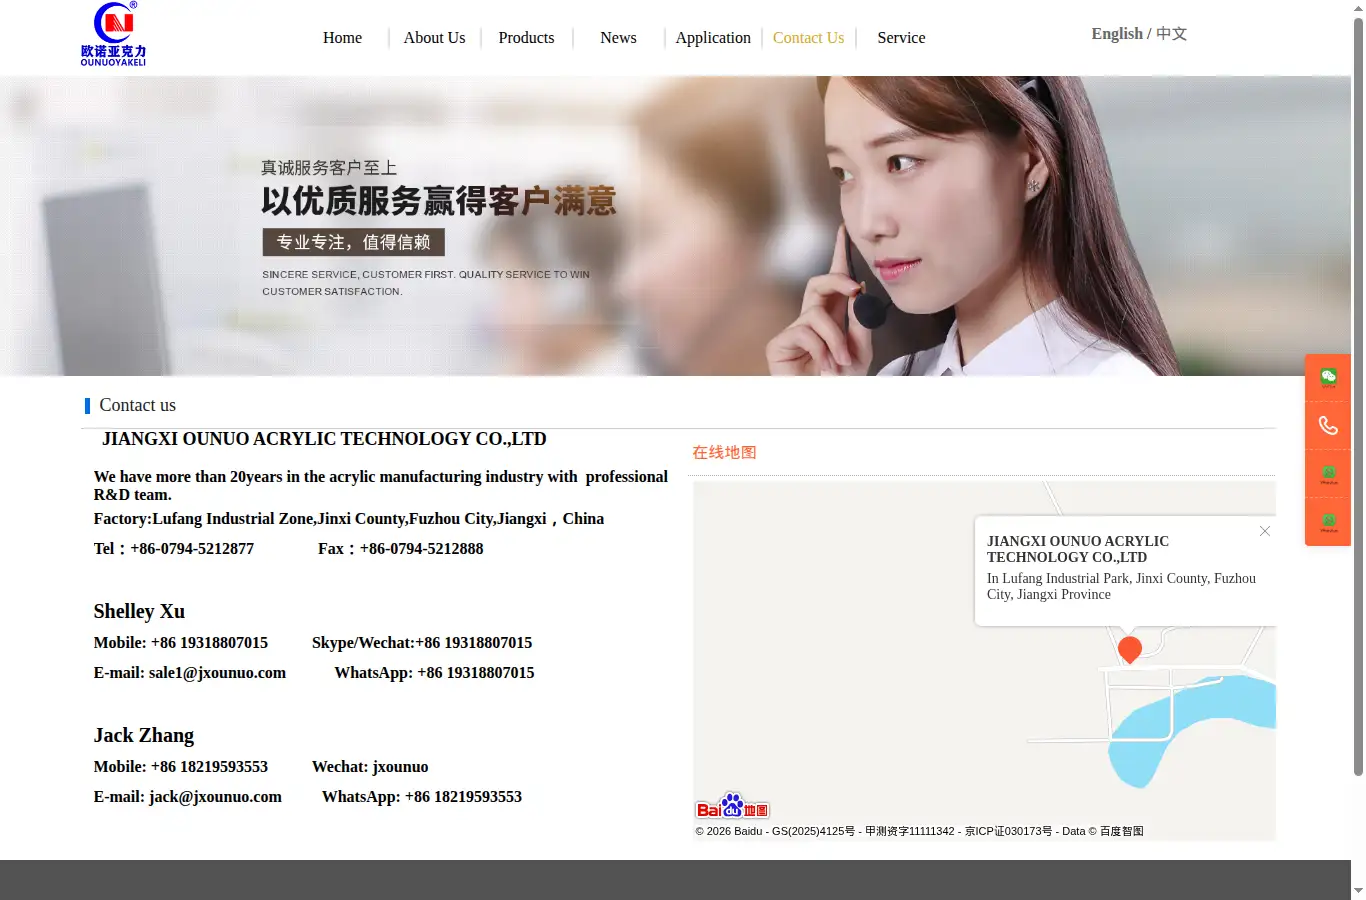Navigate to the News page
Image resolution: width=1366 pixels, height=900 pixels.
(x=618, y=38)
